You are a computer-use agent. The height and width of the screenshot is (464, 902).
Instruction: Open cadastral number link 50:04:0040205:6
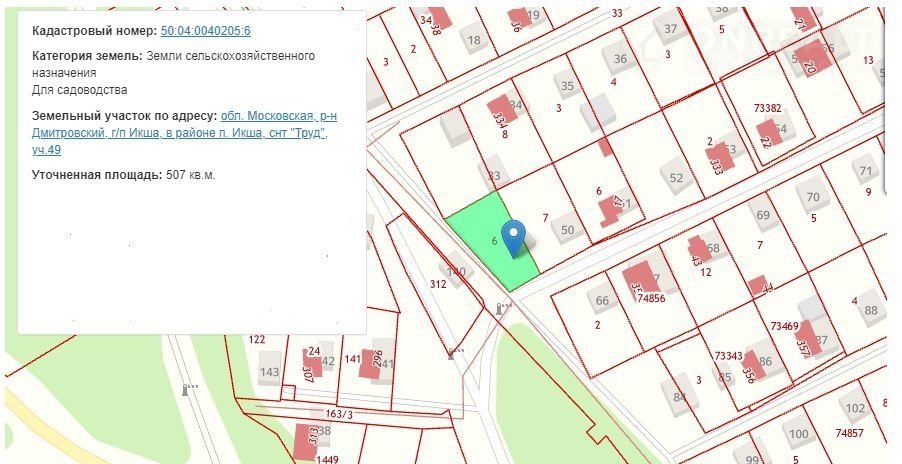(x=206, y=32)
